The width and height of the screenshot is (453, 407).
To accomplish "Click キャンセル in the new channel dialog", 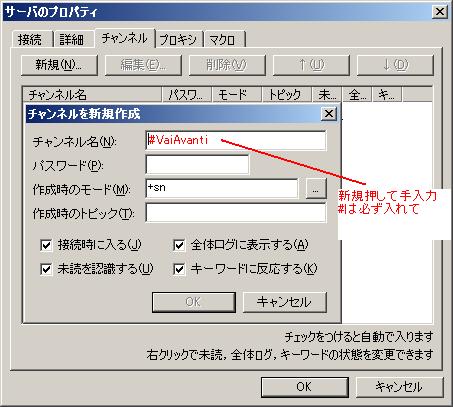I will [x=285, y=302].
